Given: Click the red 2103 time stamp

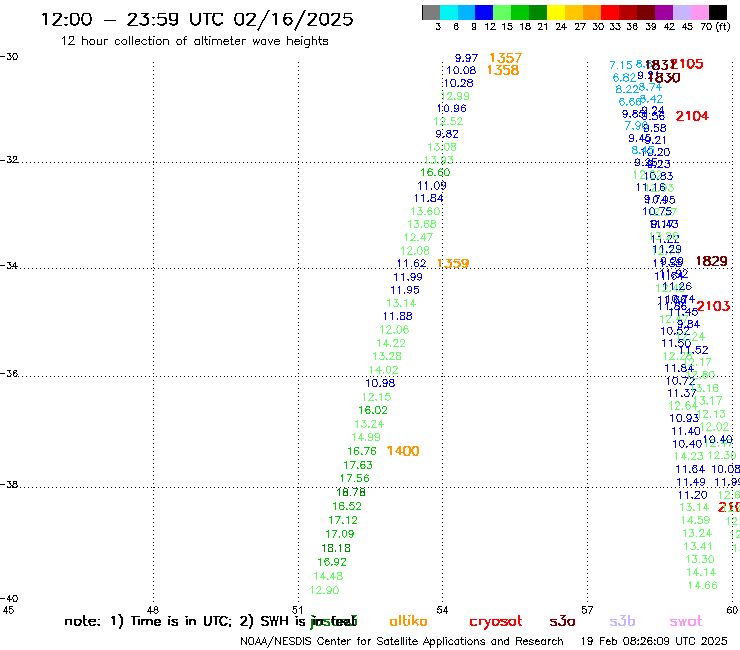Looking at the screenshot, I should (714, 306).
